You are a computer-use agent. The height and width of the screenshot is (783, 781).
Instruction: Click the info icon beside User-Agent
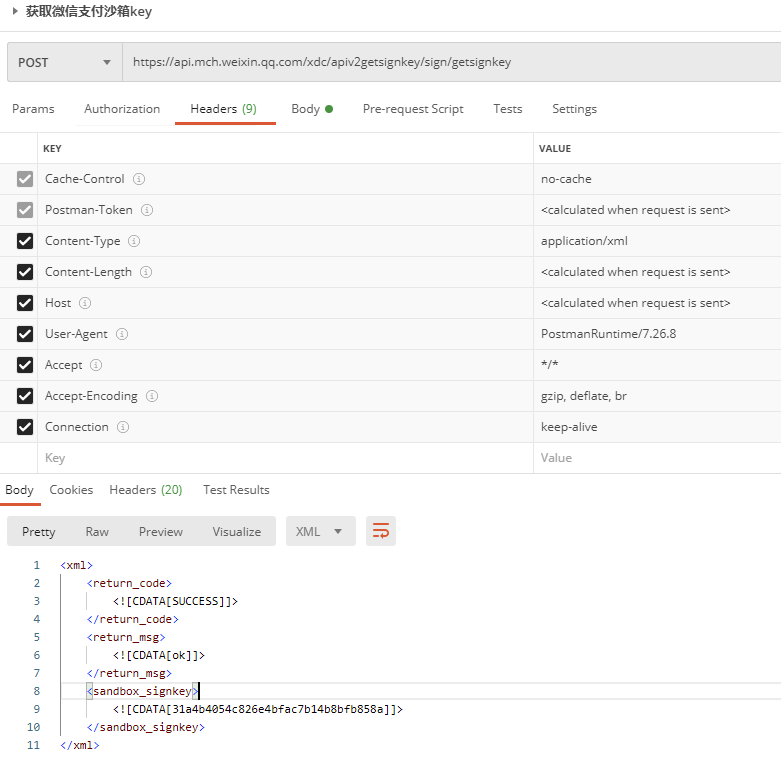point(122,334)
